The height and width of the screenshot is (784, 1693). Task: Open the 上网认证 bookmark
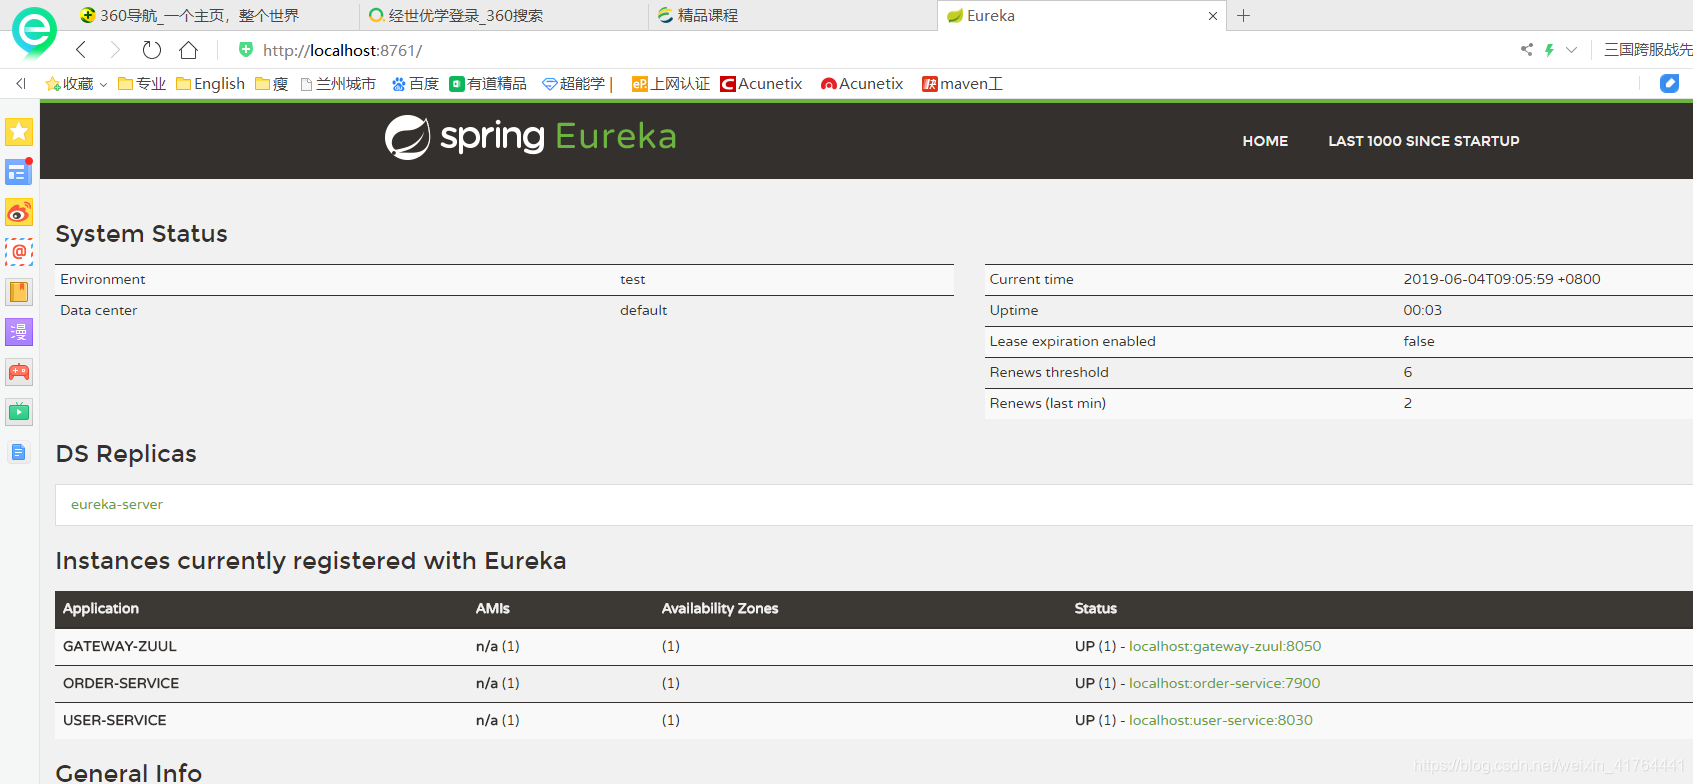pos(671,84)
